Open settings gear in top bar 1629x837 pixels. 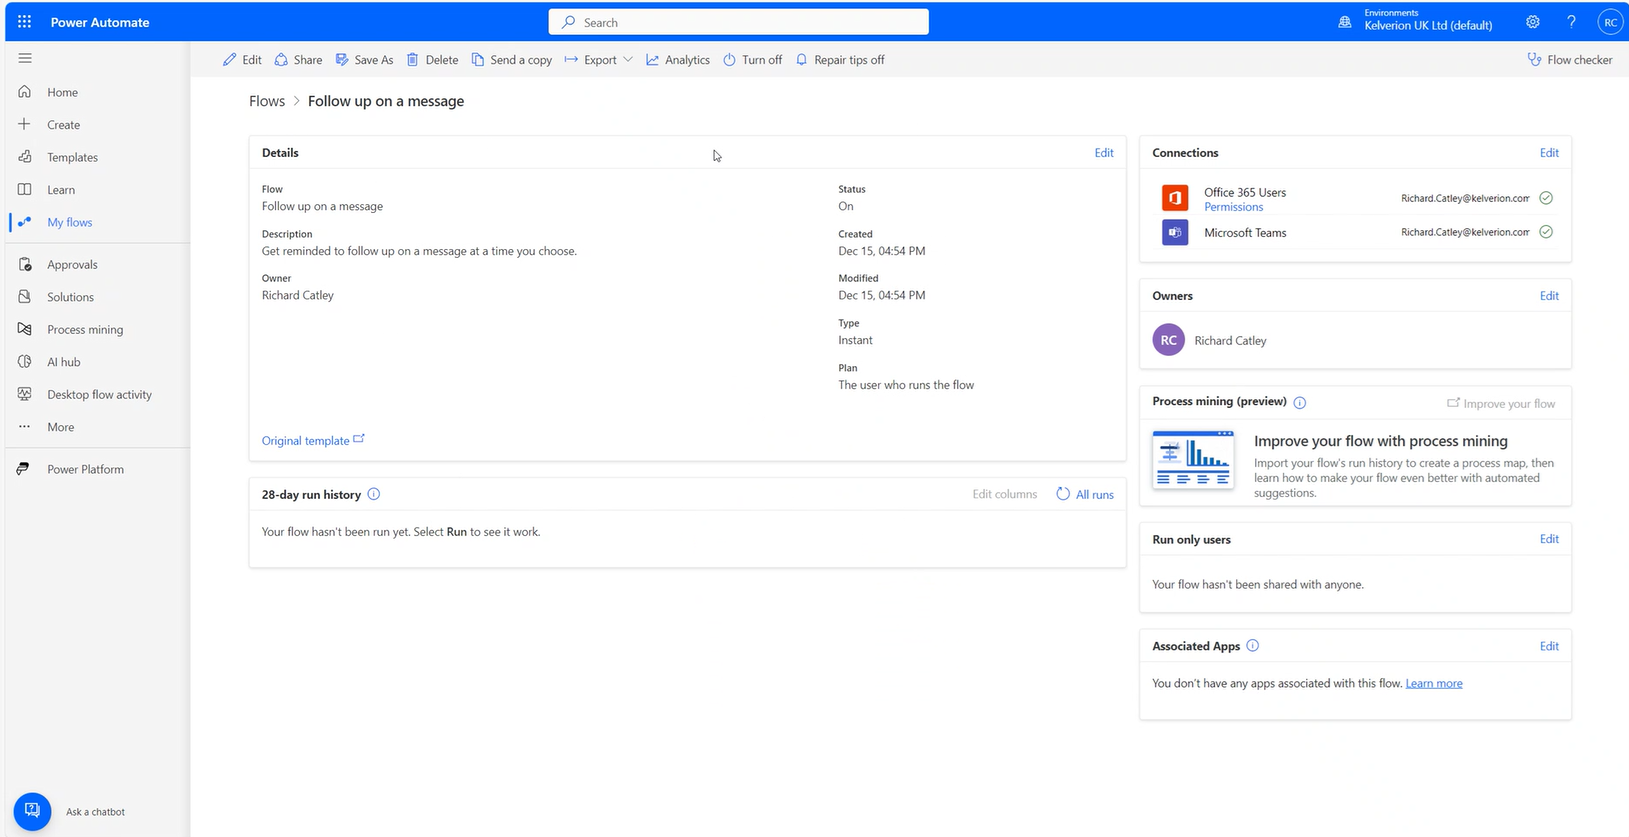click(x=1533, y=22)
